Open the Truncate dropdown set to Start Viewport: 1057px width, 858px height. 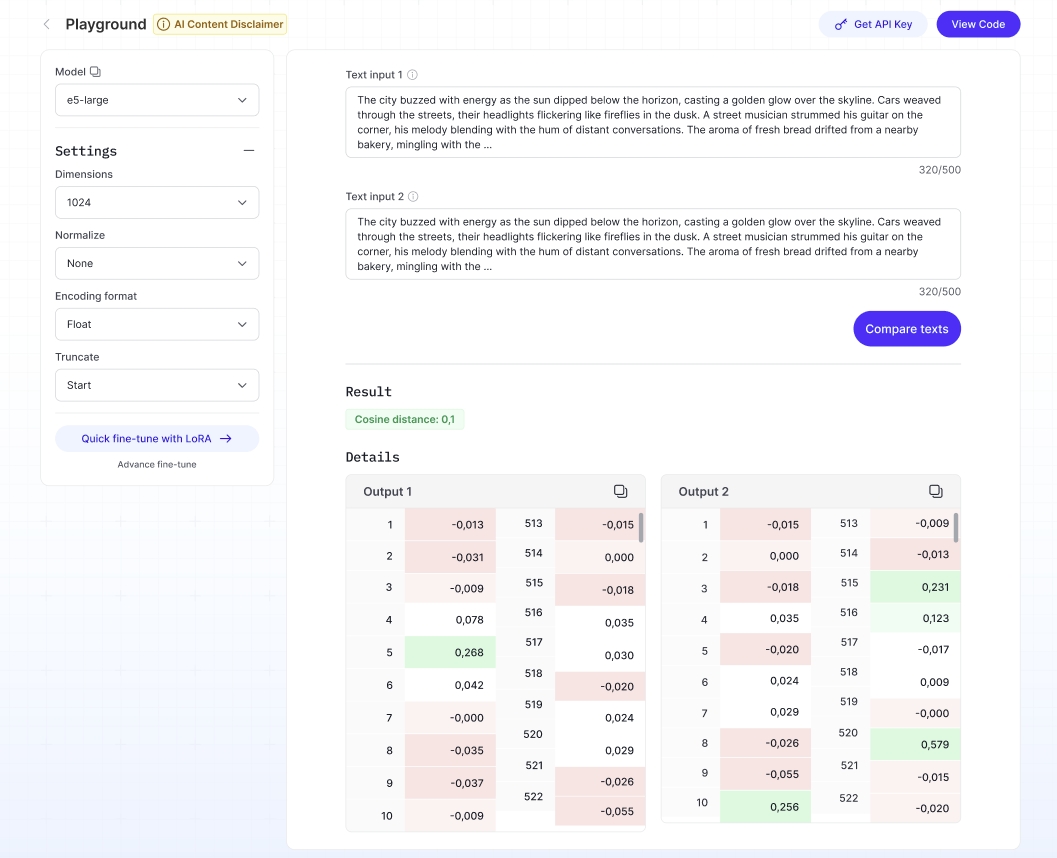(157, 385)
